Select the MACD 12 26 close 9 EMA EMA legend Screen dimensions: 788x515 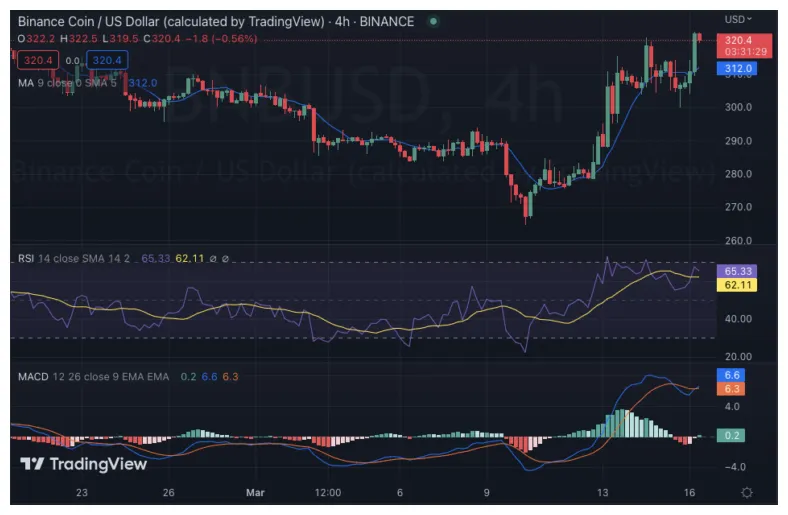coord(93,376)
